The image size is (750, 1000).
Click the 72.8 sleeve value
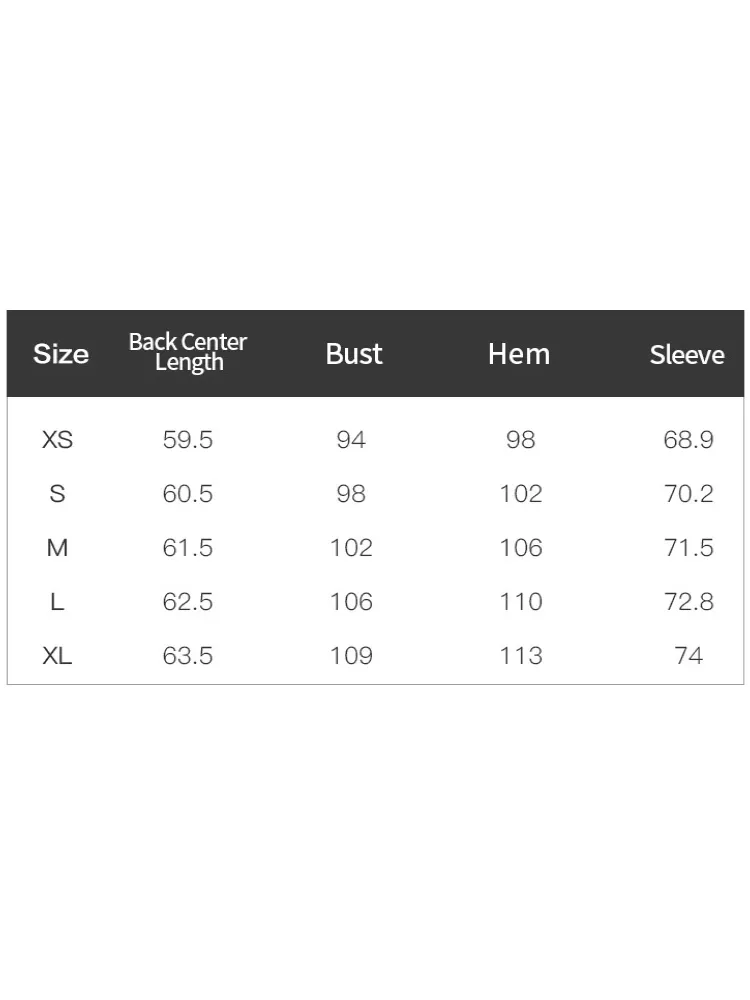pyautogui.click(x=688, y=601)
